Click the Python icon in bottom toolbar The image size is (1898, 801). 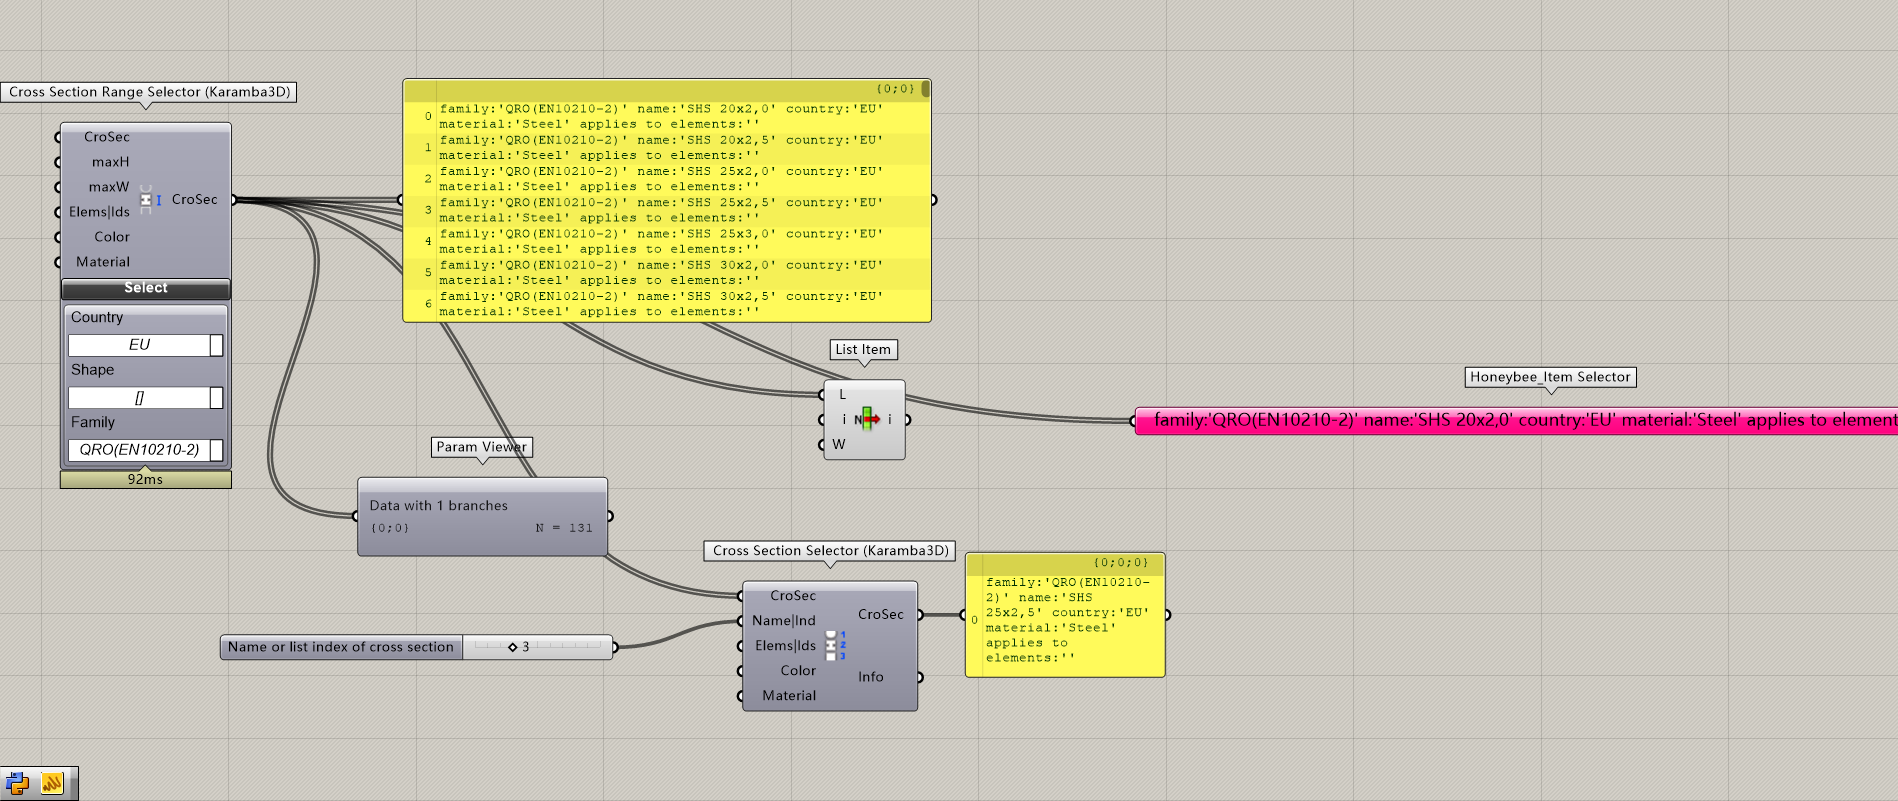(x=18, y=784)
